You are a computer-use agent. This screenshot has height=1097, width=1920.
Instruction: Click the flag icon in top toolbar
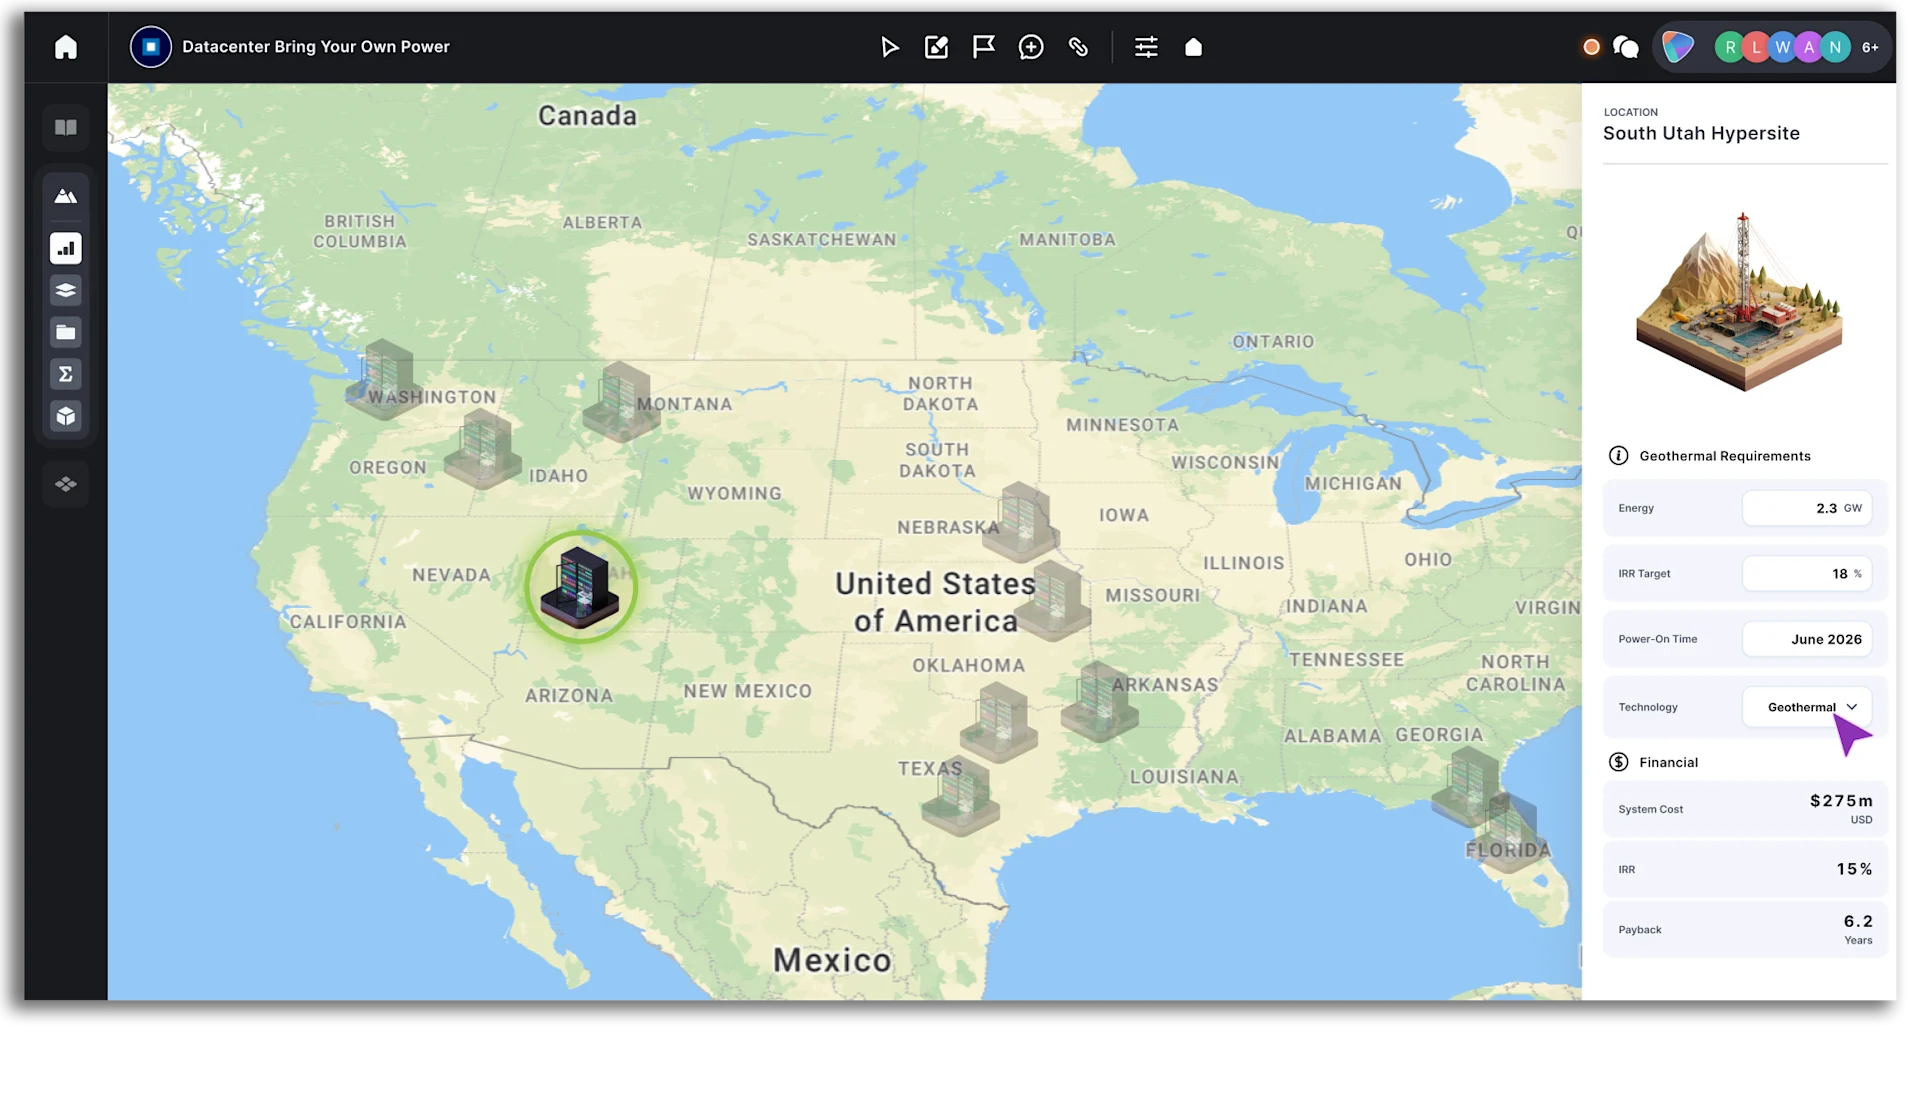(x=984, y=47)
